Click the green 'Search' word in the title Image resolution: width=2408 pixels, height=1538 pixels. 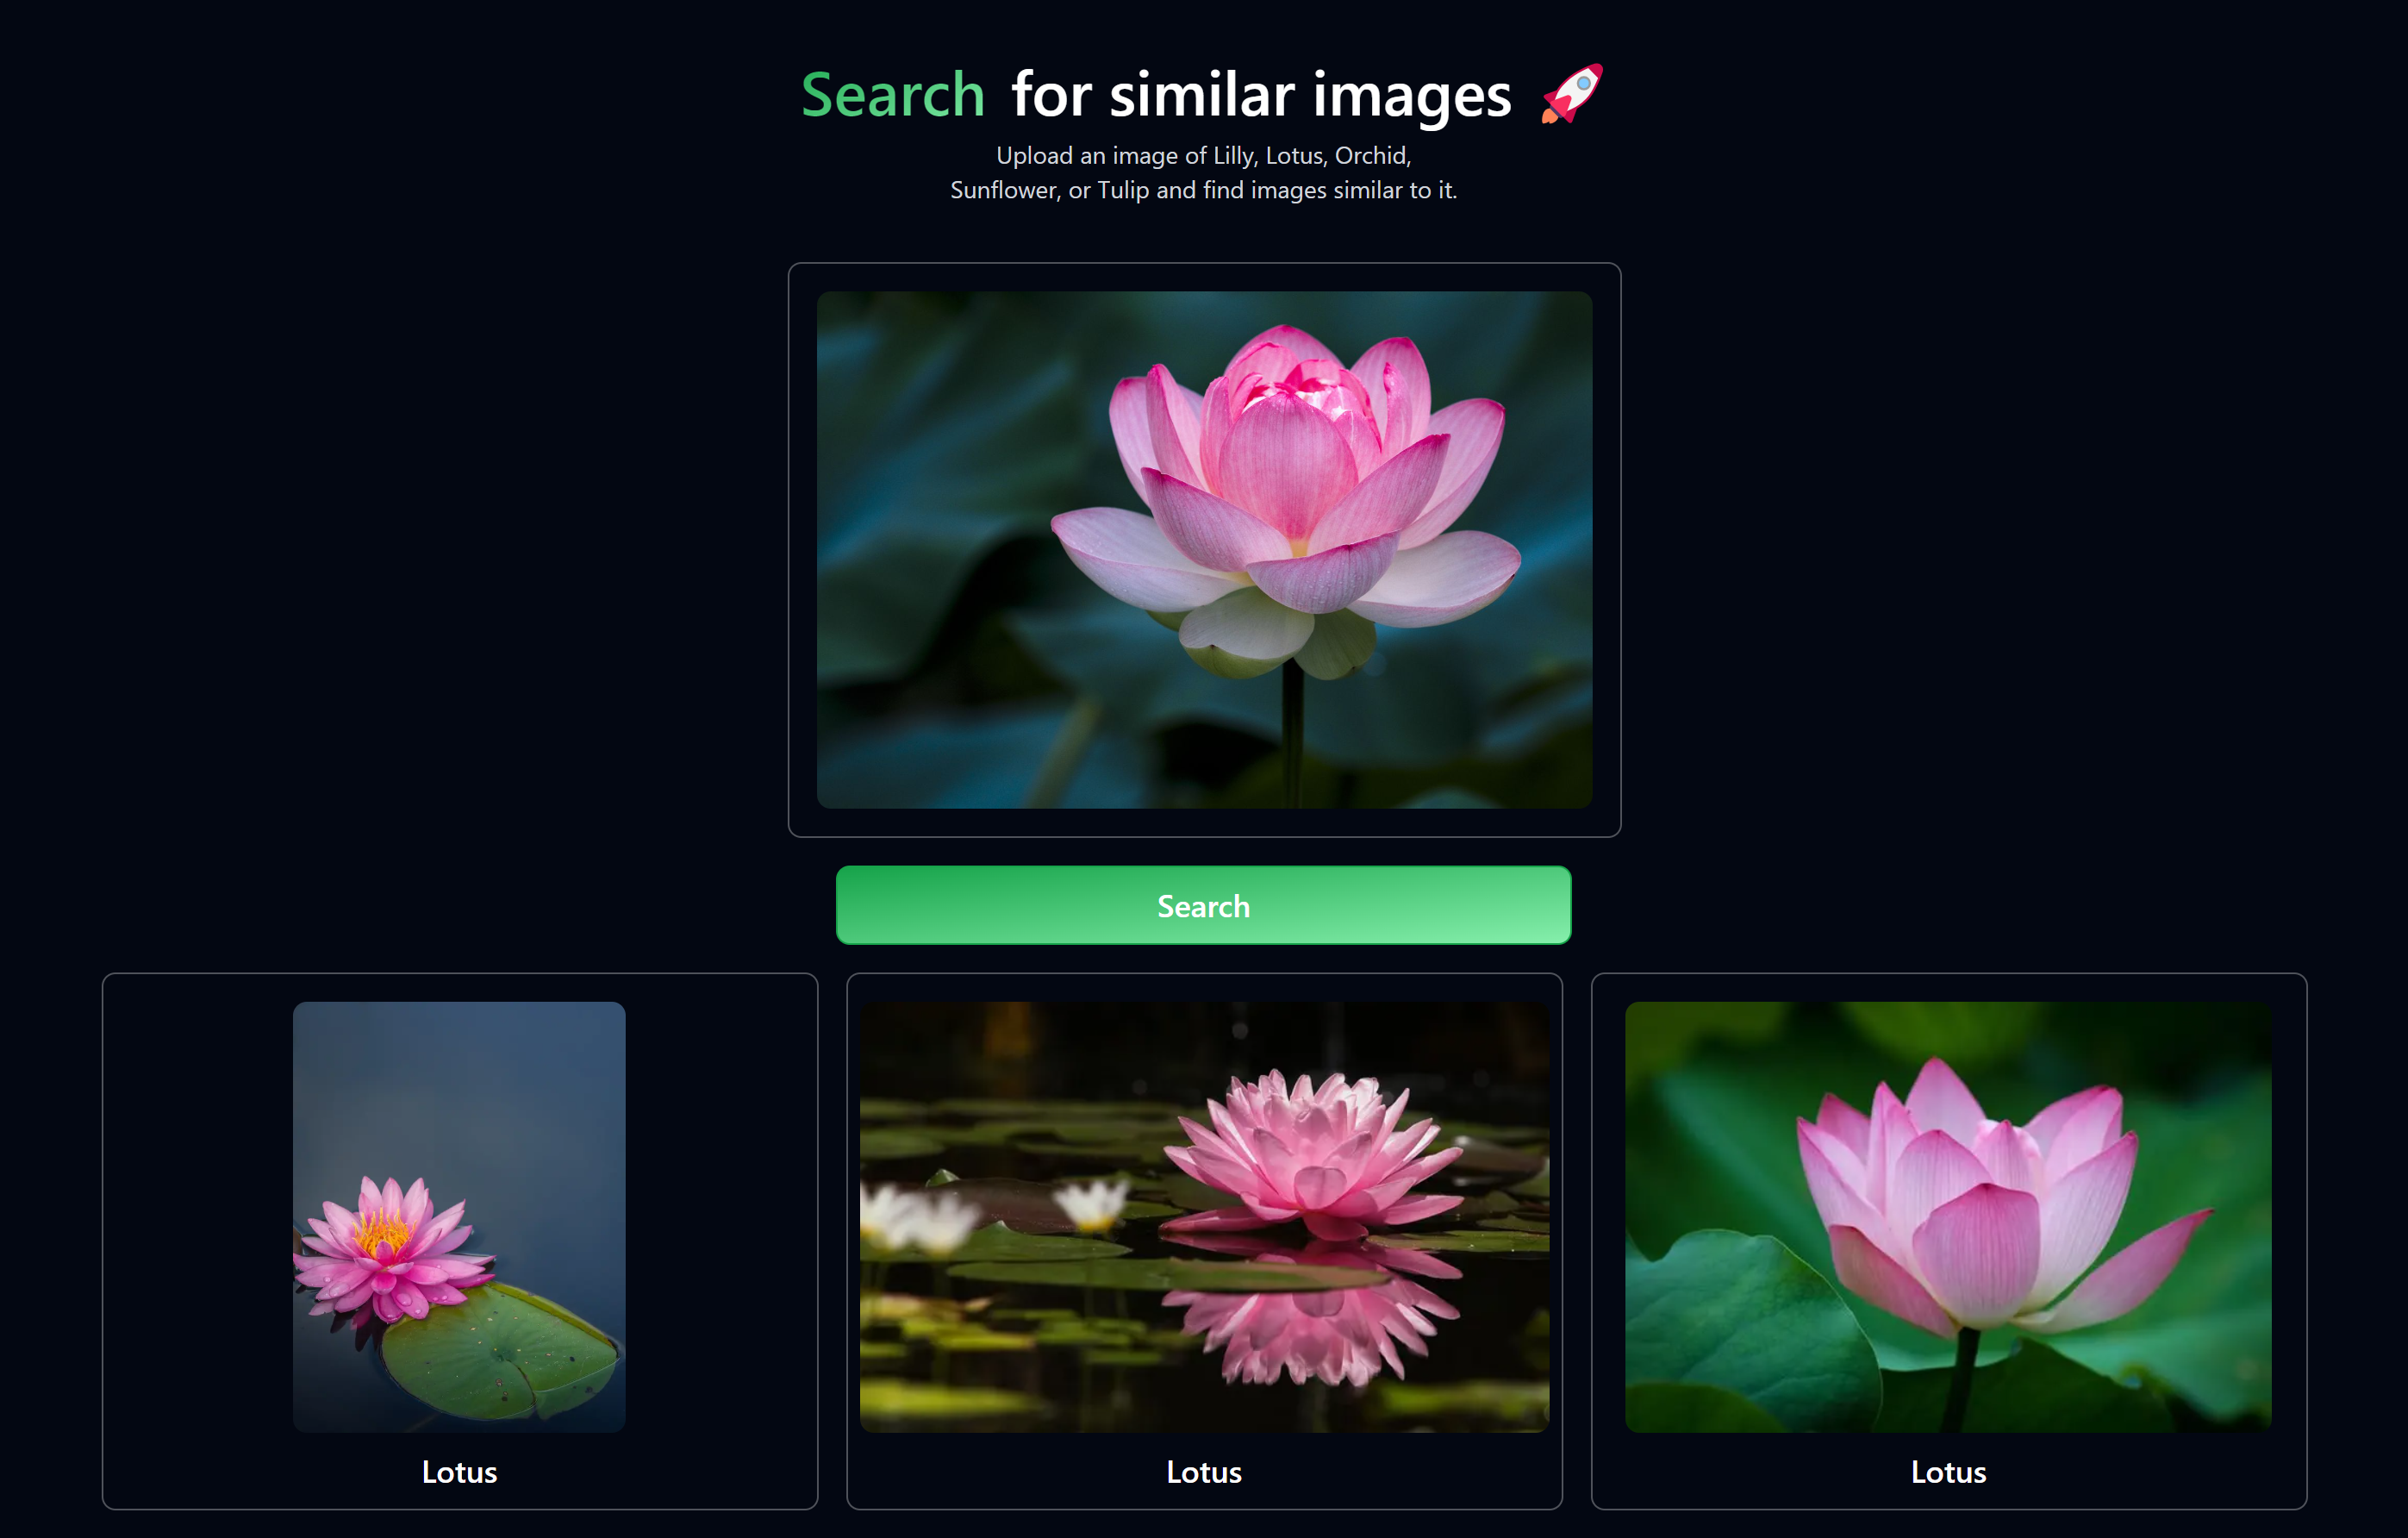click(893, 95)
